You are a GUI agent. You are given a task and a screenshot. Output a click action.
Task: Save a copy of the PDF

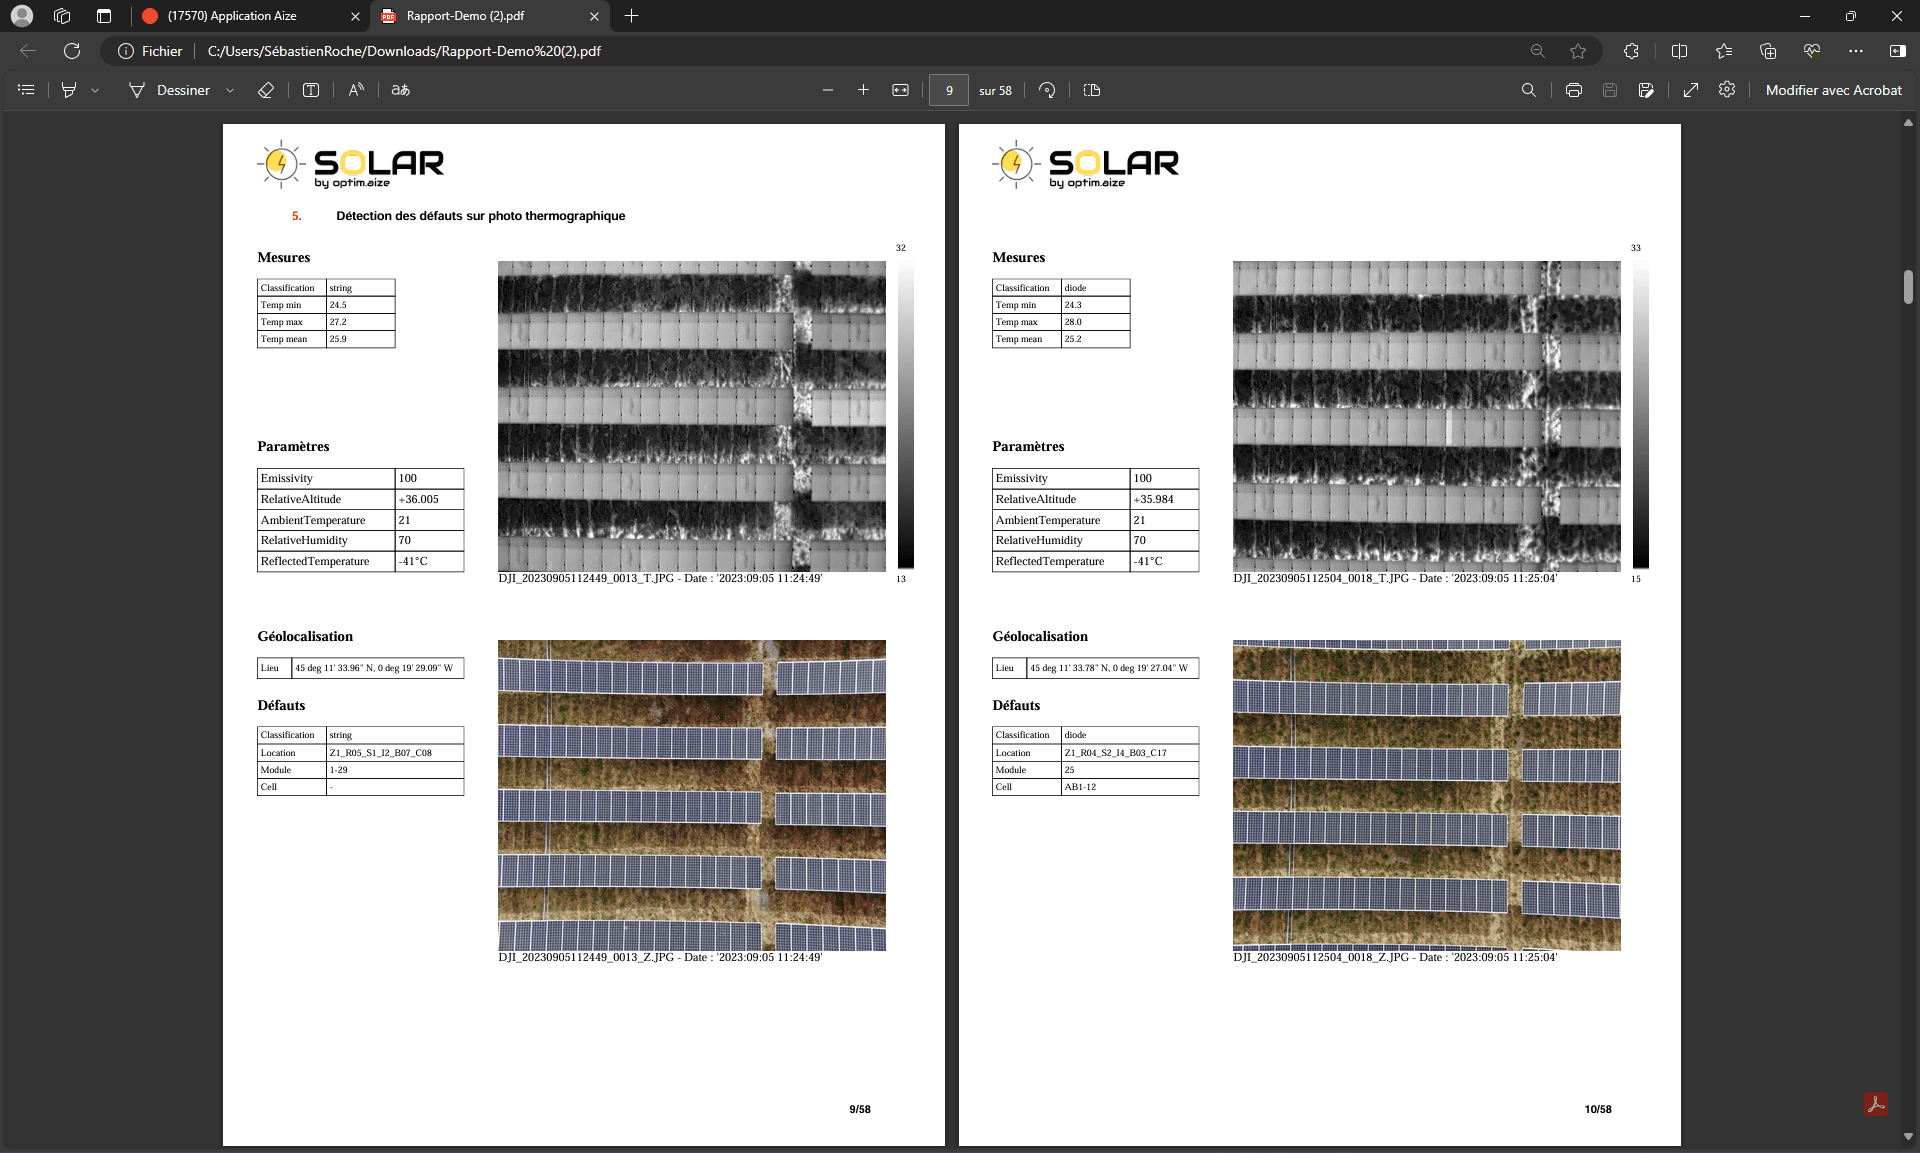pyautogui.click(x=1609, y=90)
